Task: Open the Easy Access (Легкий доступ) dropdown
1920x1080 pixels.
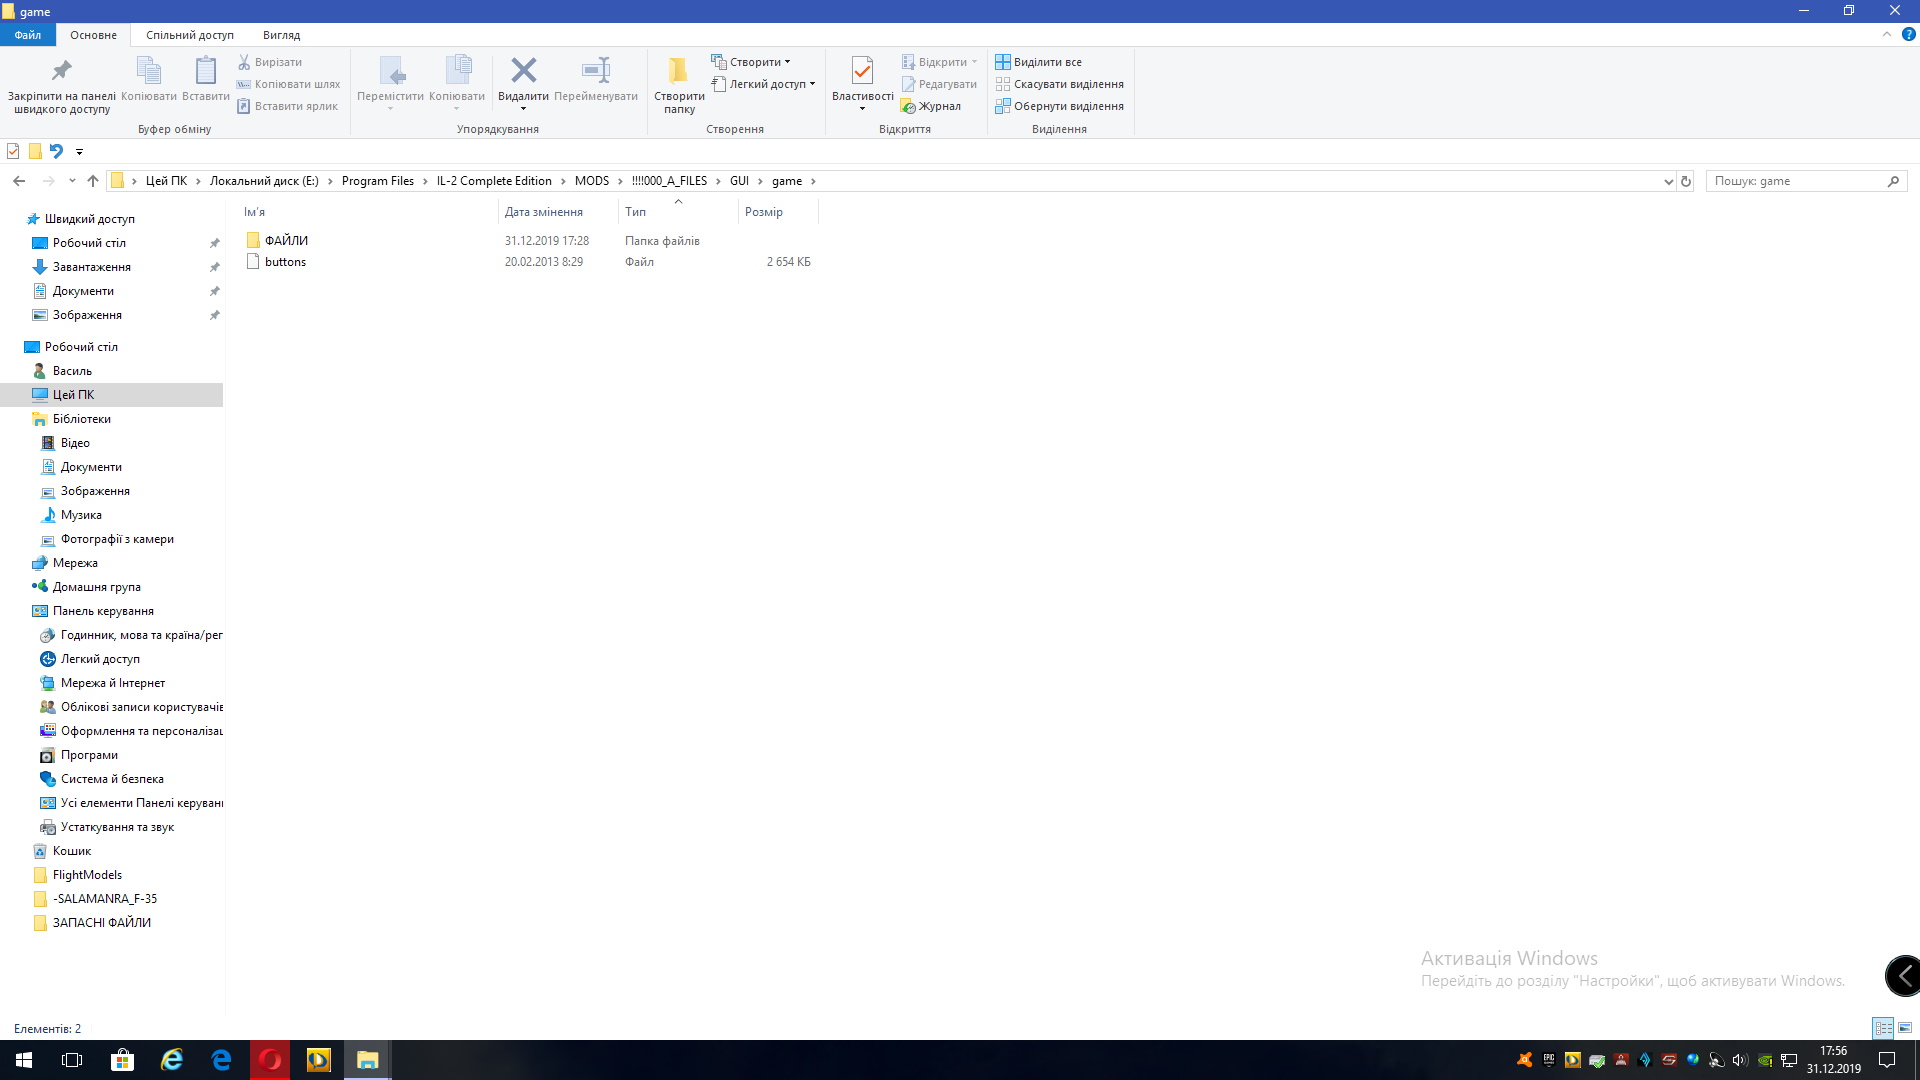Action: click(x=812, y=84)
